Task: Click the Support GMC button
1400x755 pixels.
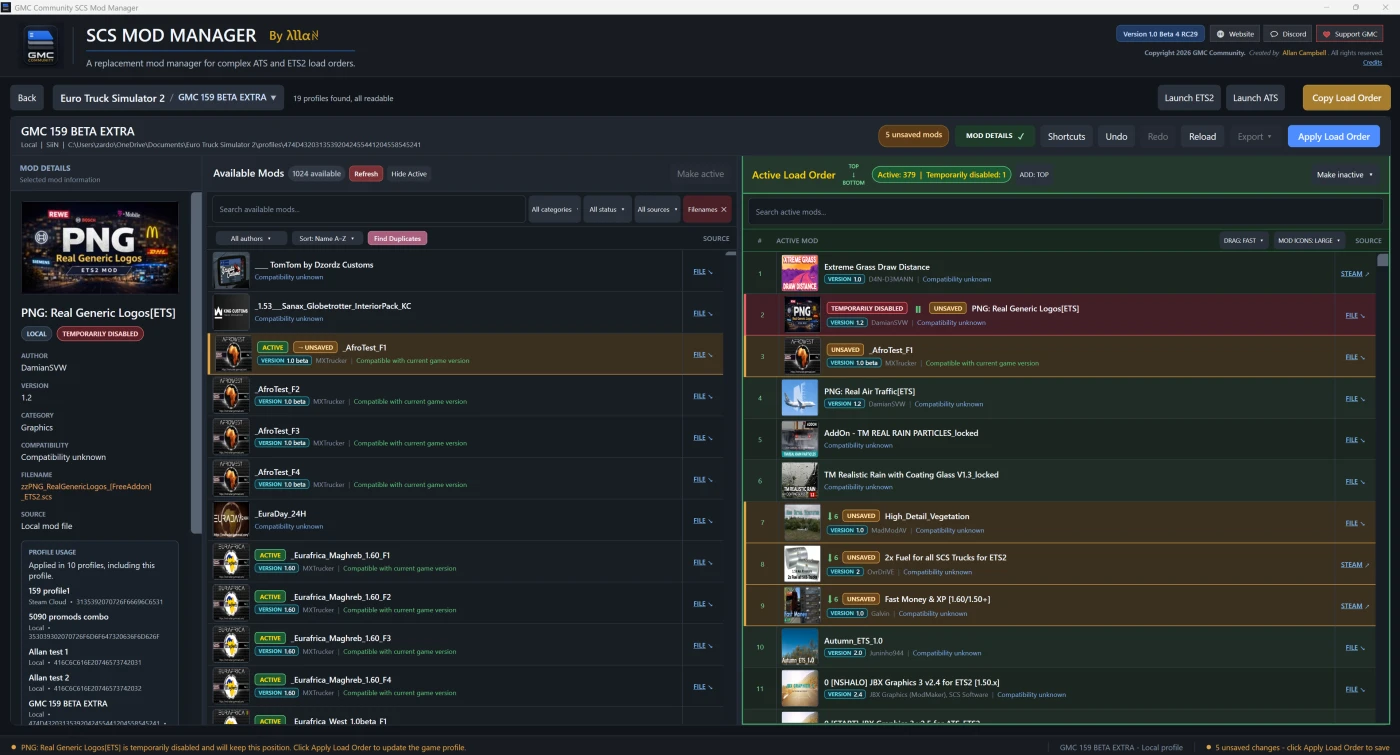Action: click(1350, 34)
